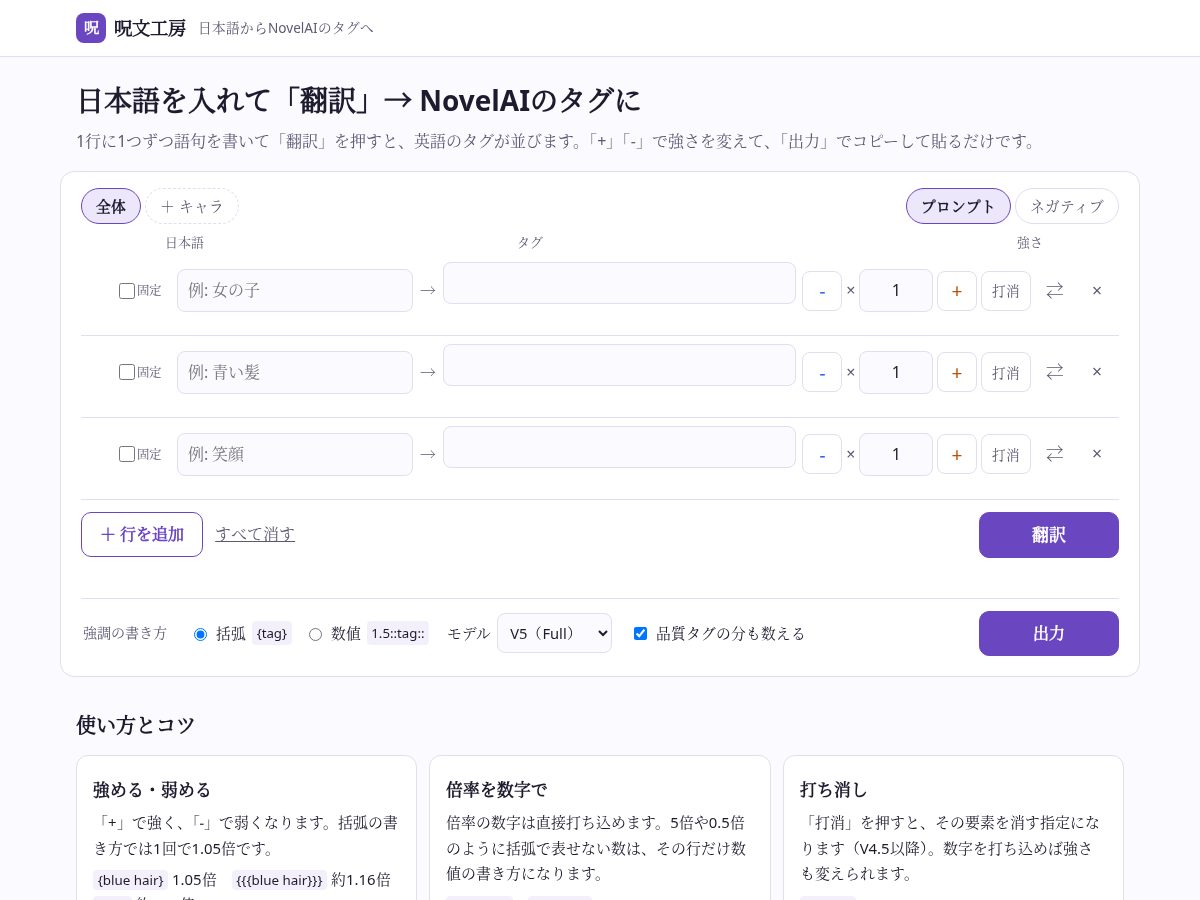Click the 出力 button
Viewport: 1200px width, 900px height.
[x=1049, y=633]
